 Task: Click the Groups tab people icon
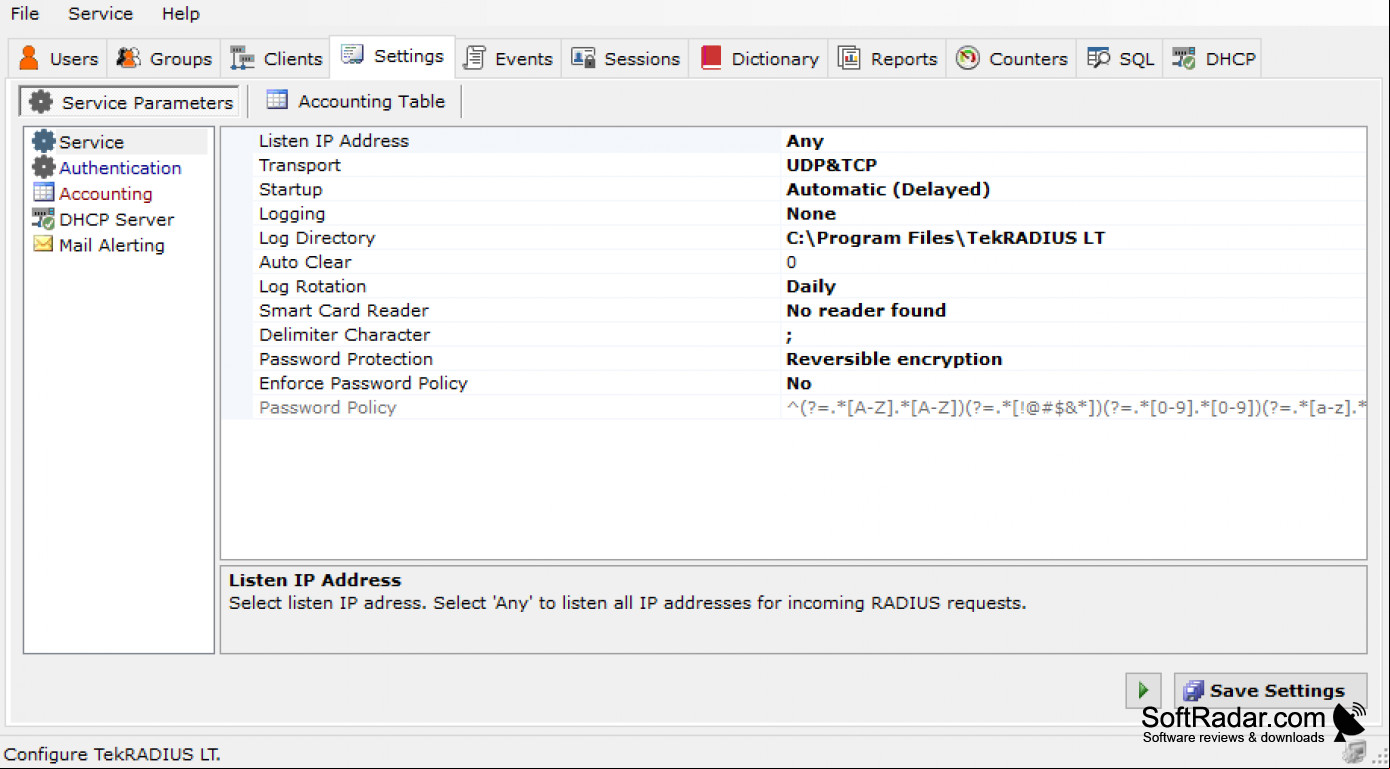pos(128,58)
